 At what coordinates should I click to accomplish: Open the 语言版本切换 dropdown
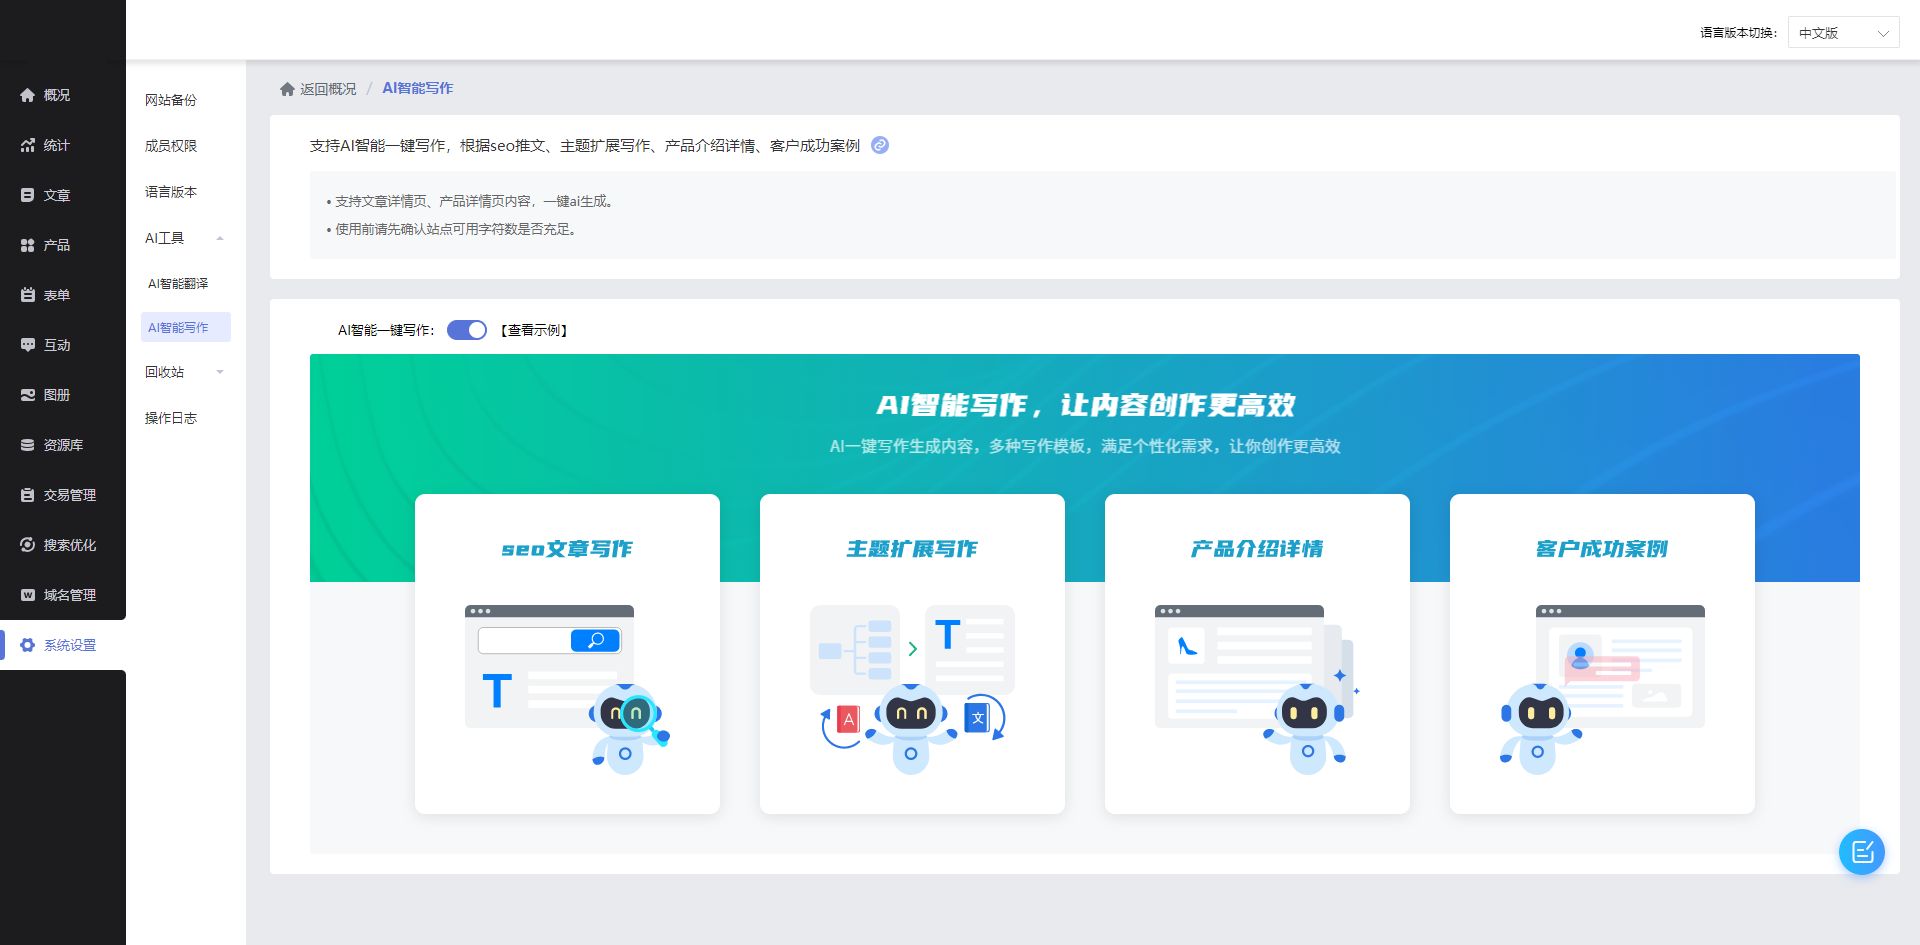[1843, 33]
